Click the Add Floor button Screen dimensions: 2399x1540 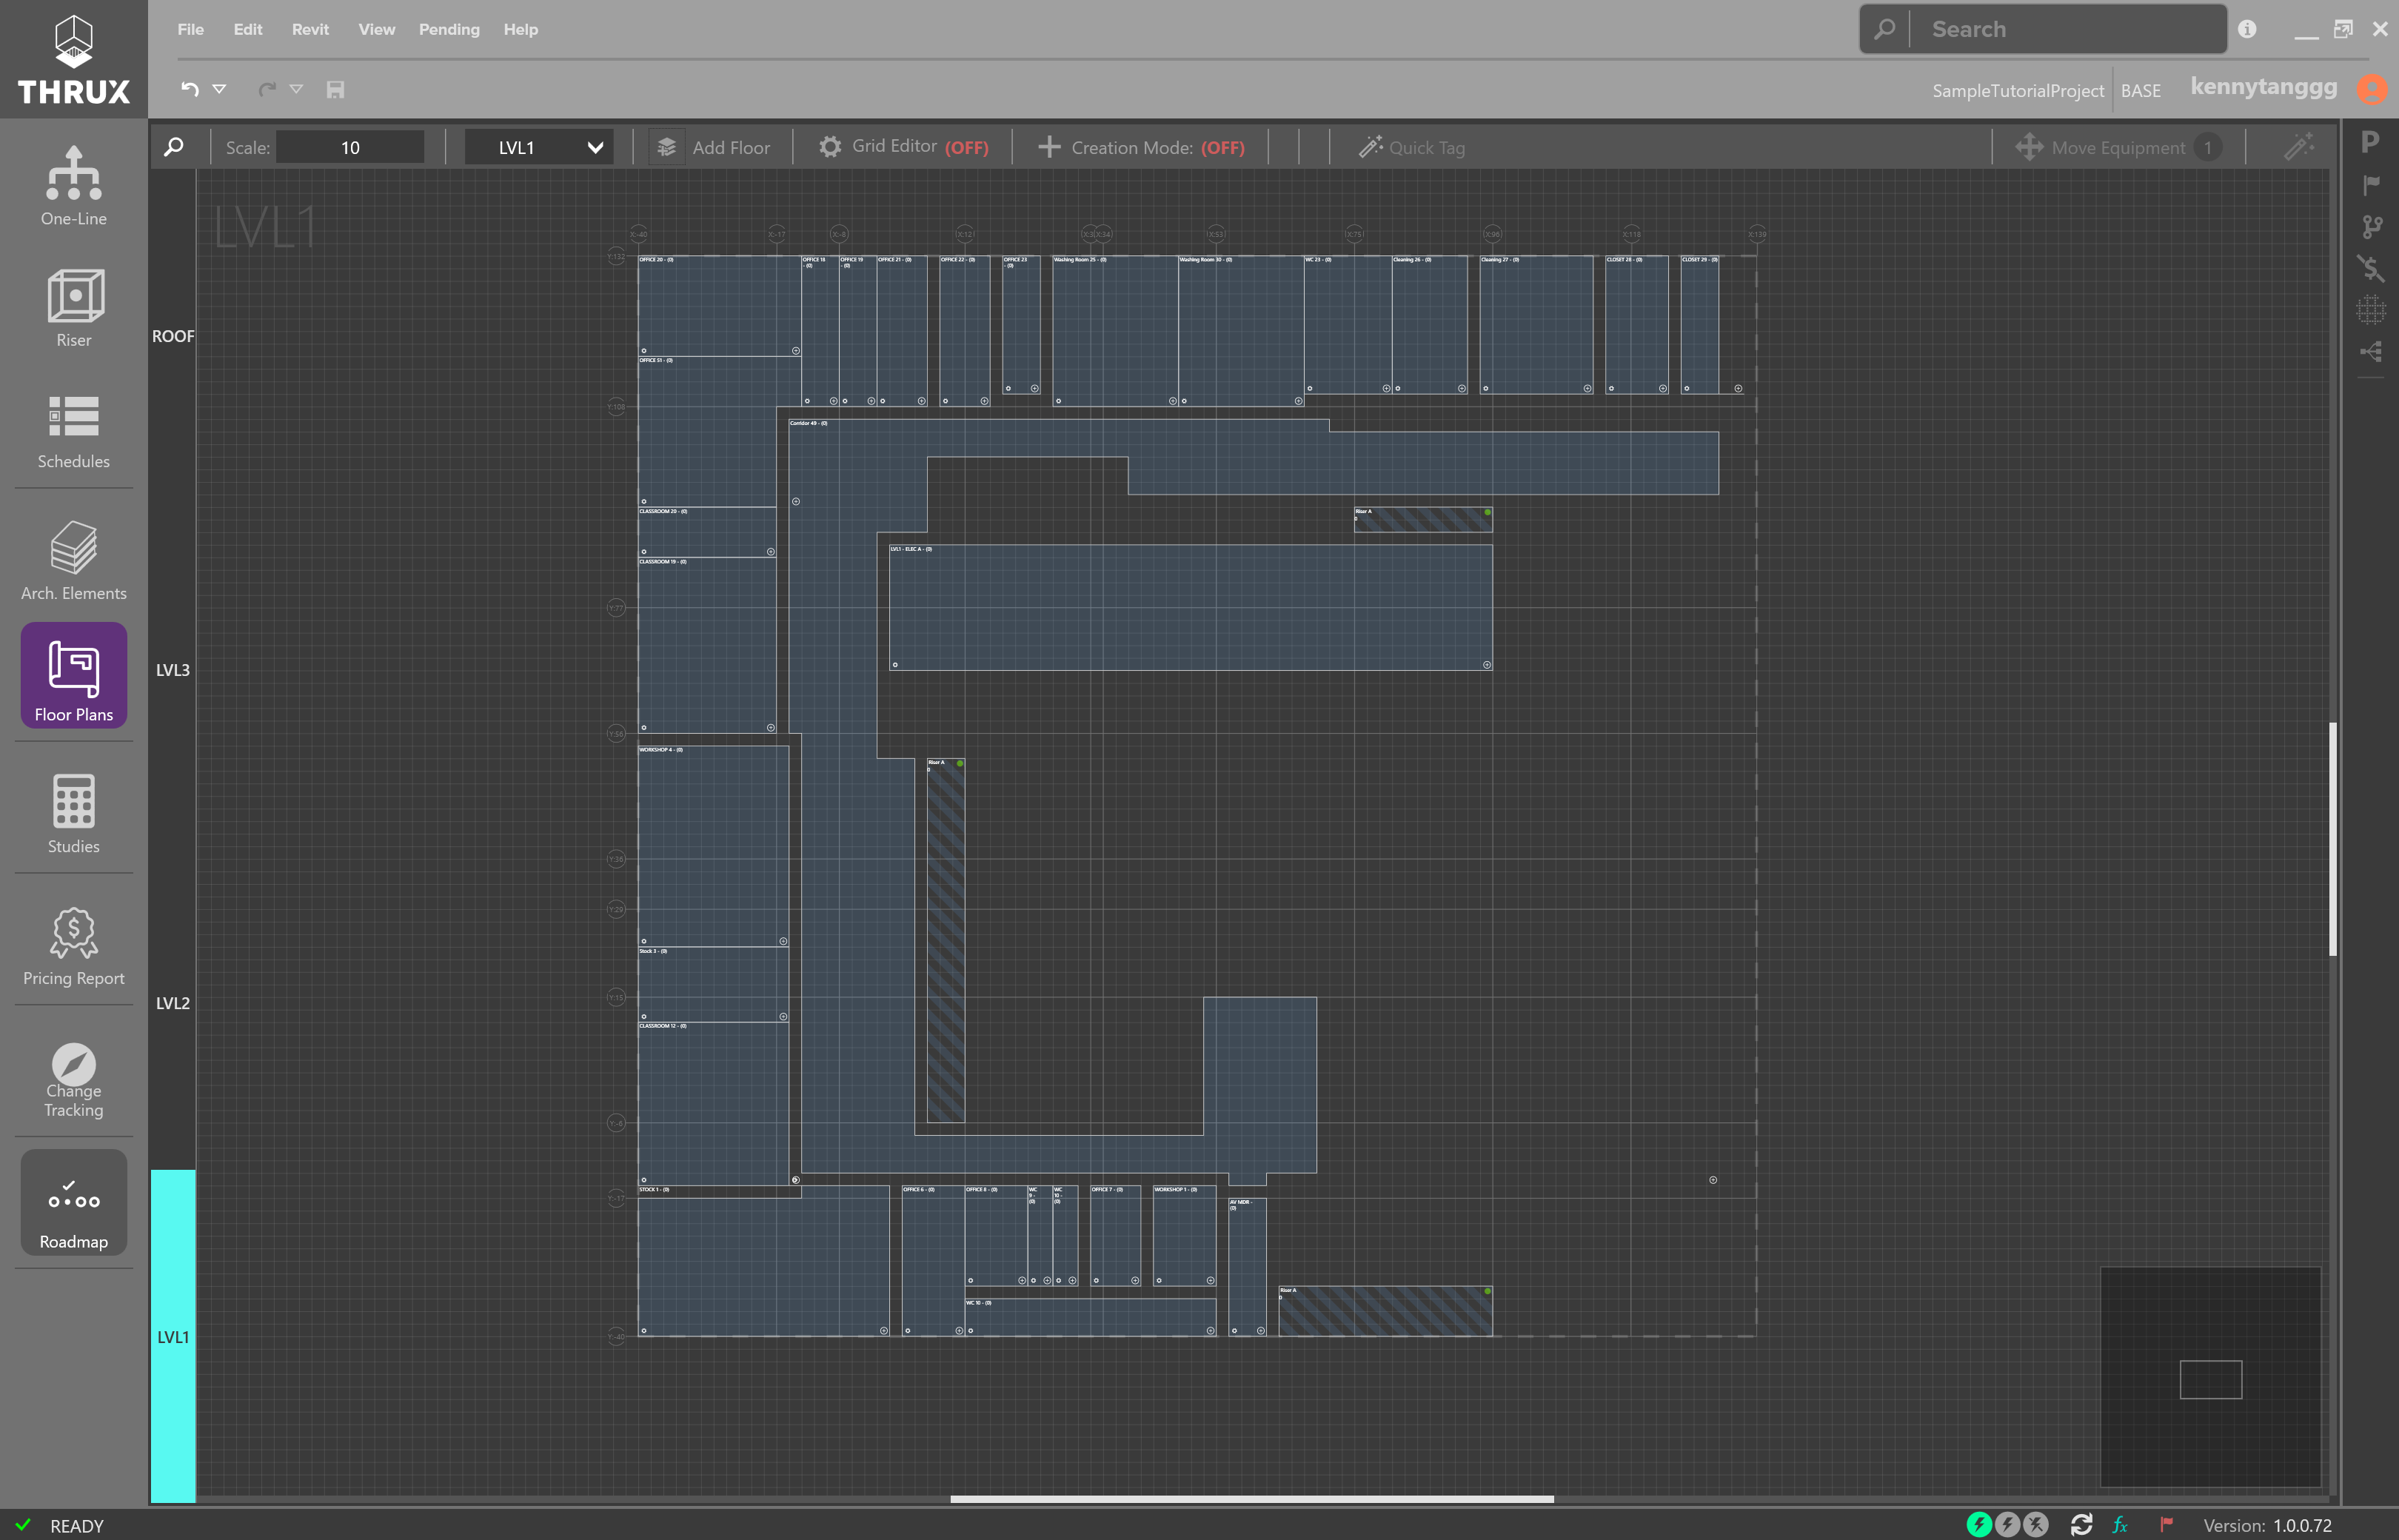[x=712, y=147]
